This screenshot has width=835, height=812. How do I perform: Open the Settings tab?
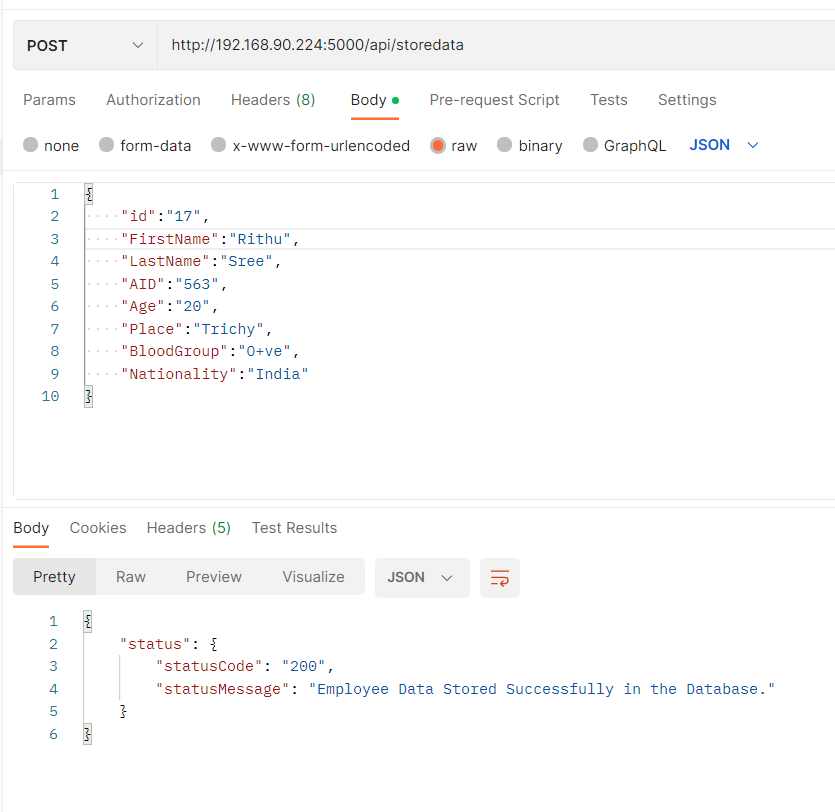[x=687, y=100]
